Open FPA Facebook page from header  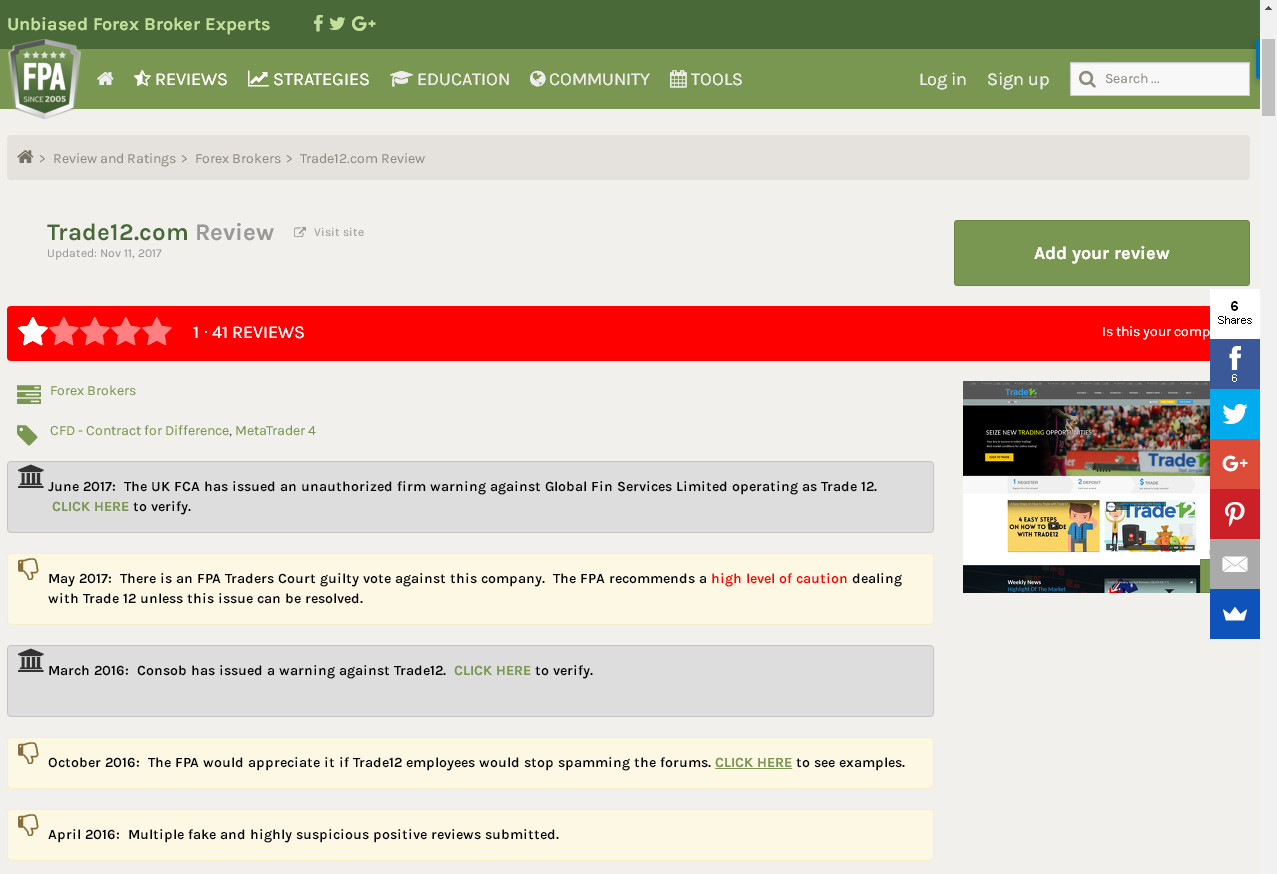[x=318, y=23]
